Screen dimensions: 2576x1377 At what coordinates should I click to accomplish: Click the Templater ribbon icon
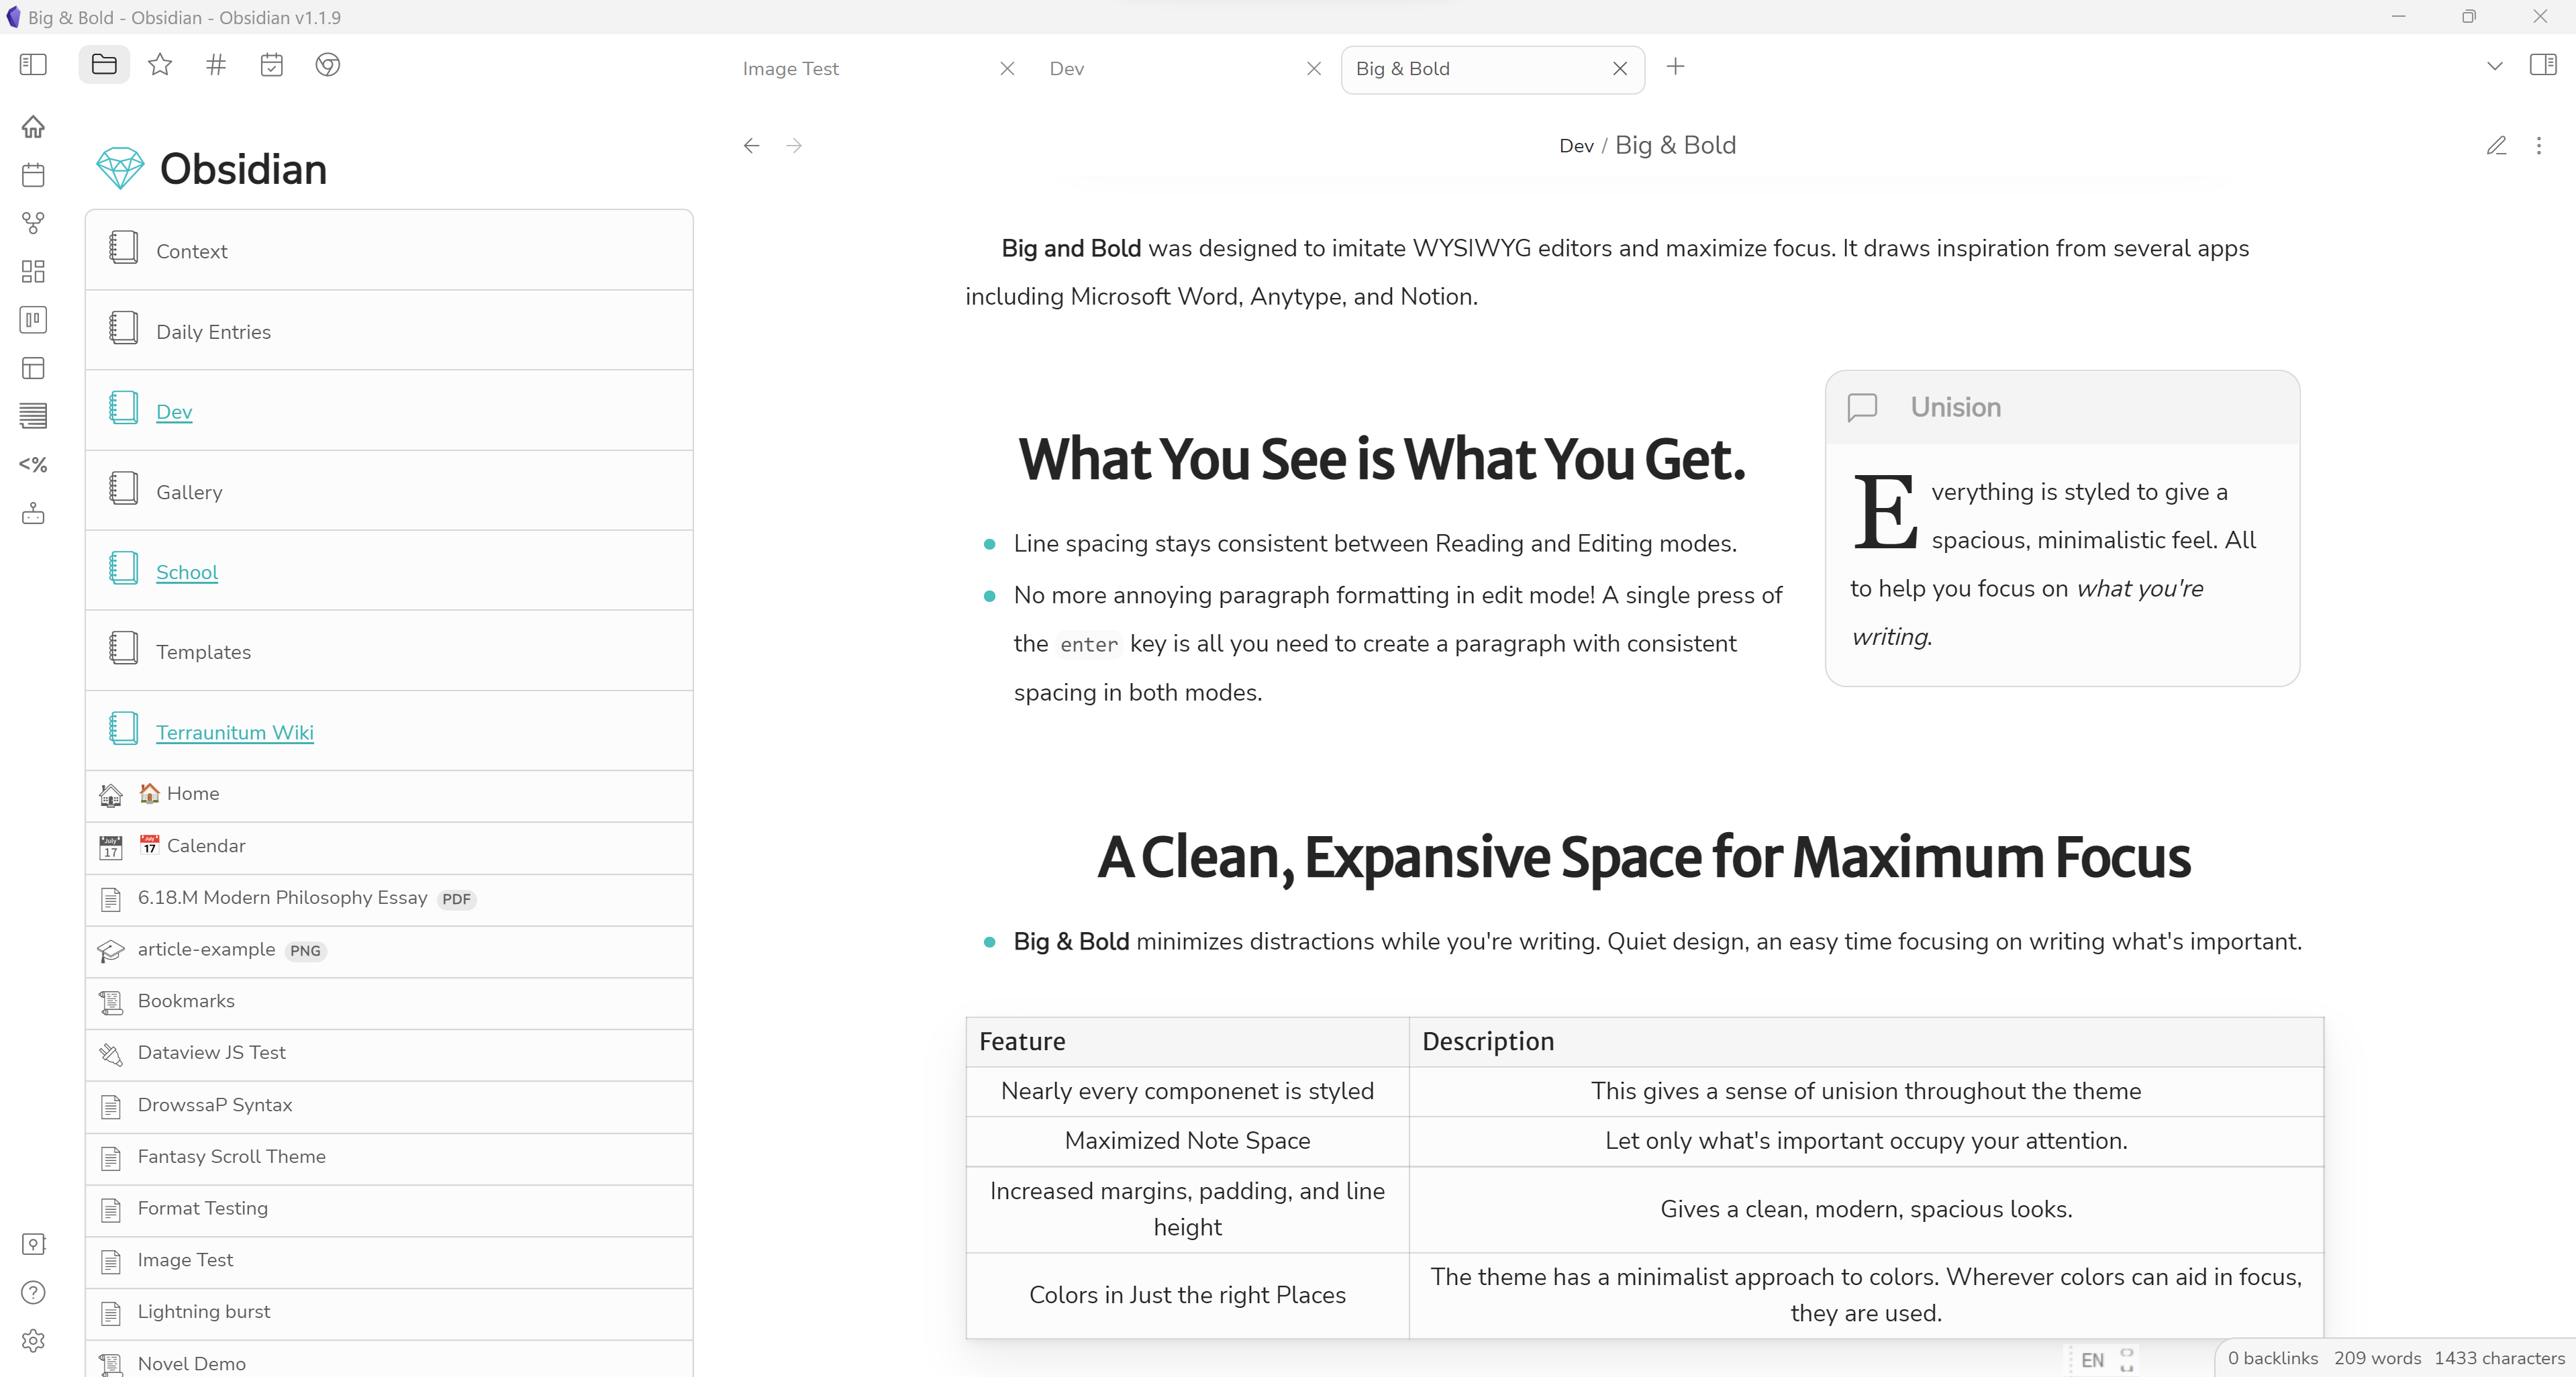[x=33, y=464]
